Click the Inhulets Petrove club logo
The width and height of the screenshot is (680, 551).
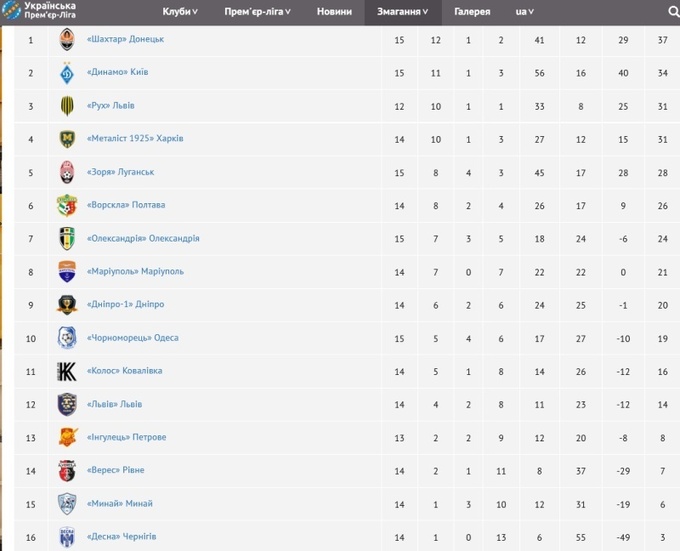[67, 437]
